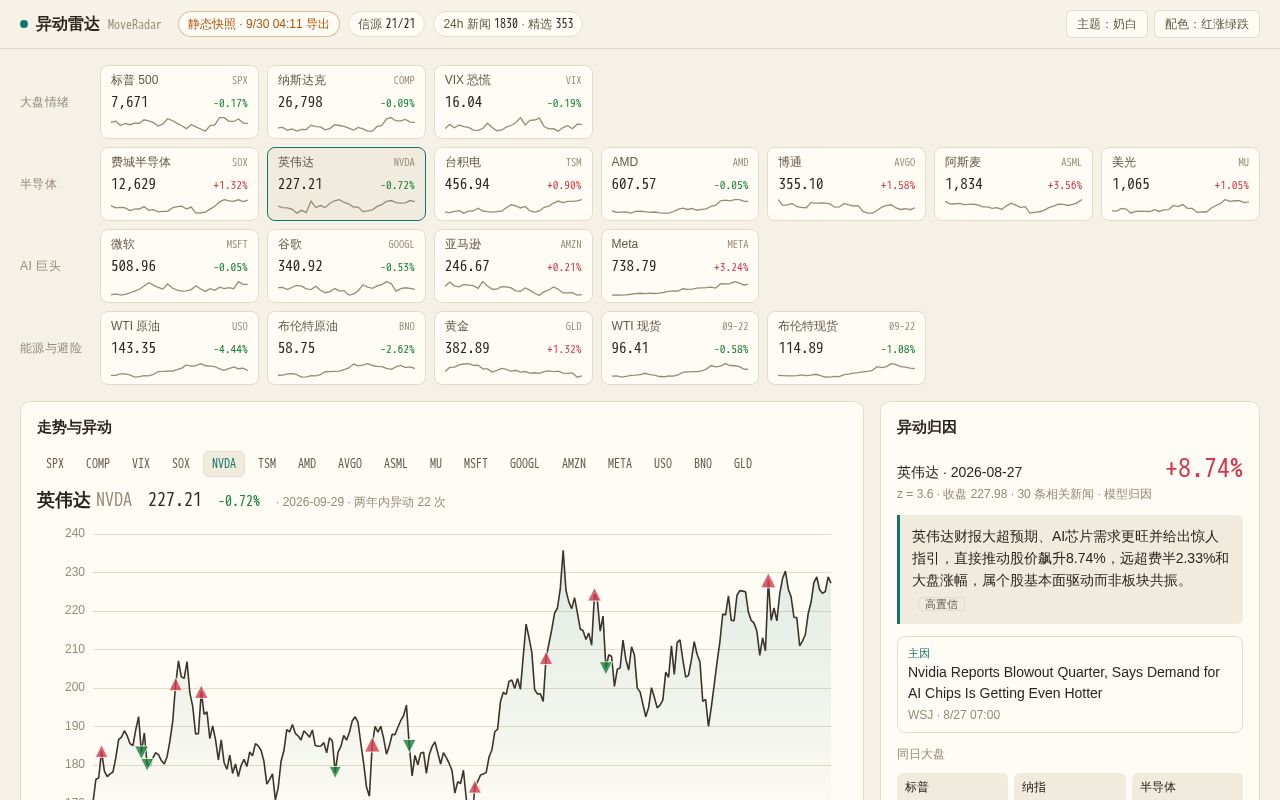Open the 布伦特现货 card
This screenshot has width=1280, height=800.
847,348
